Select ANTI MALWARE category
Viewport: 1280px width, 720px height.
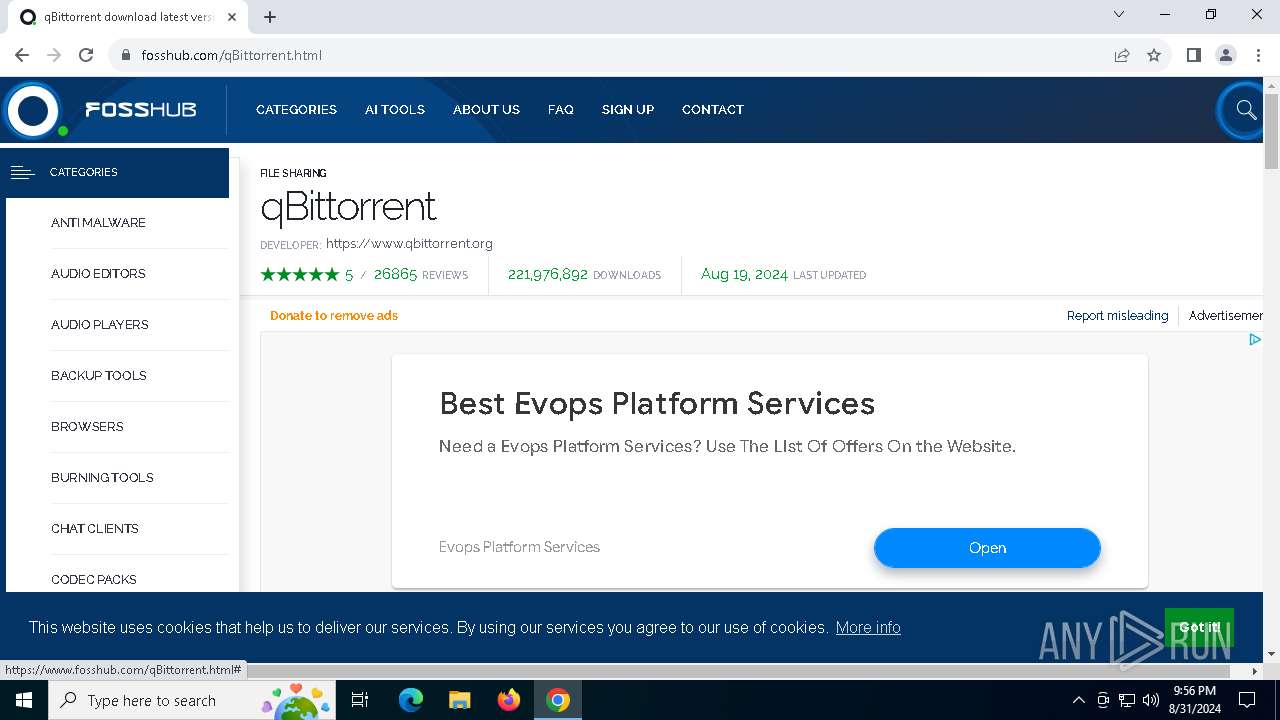pyautogui.click(x=98, y=223)
